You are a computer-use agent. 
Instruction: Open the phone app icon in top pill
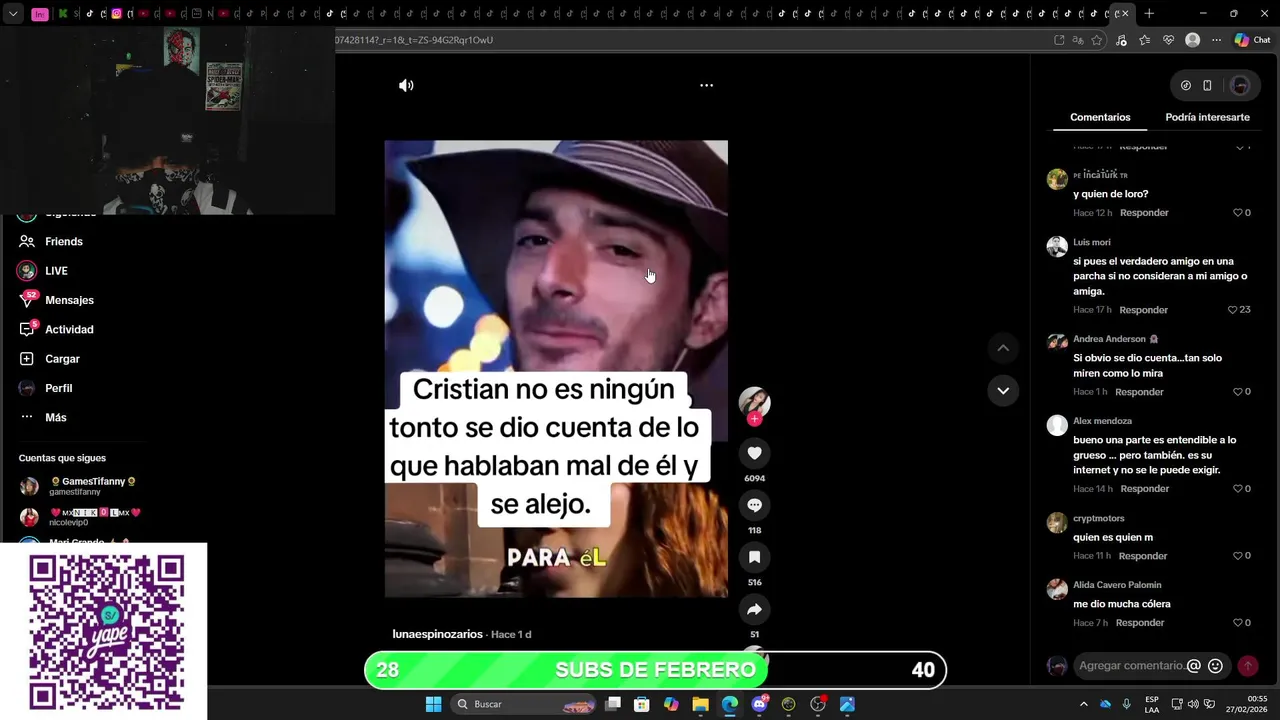1207,86
